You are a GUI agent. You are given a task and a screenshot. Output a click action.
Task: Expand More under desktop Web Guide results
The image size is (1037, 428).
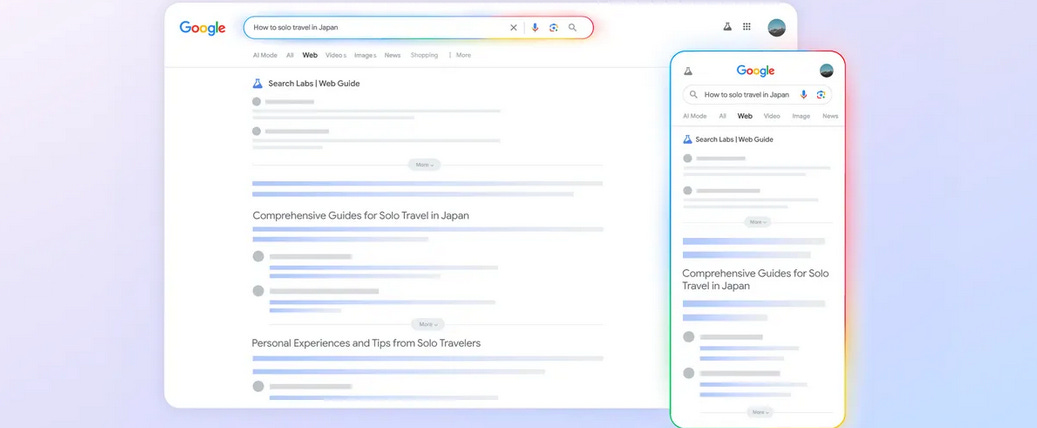424,165
